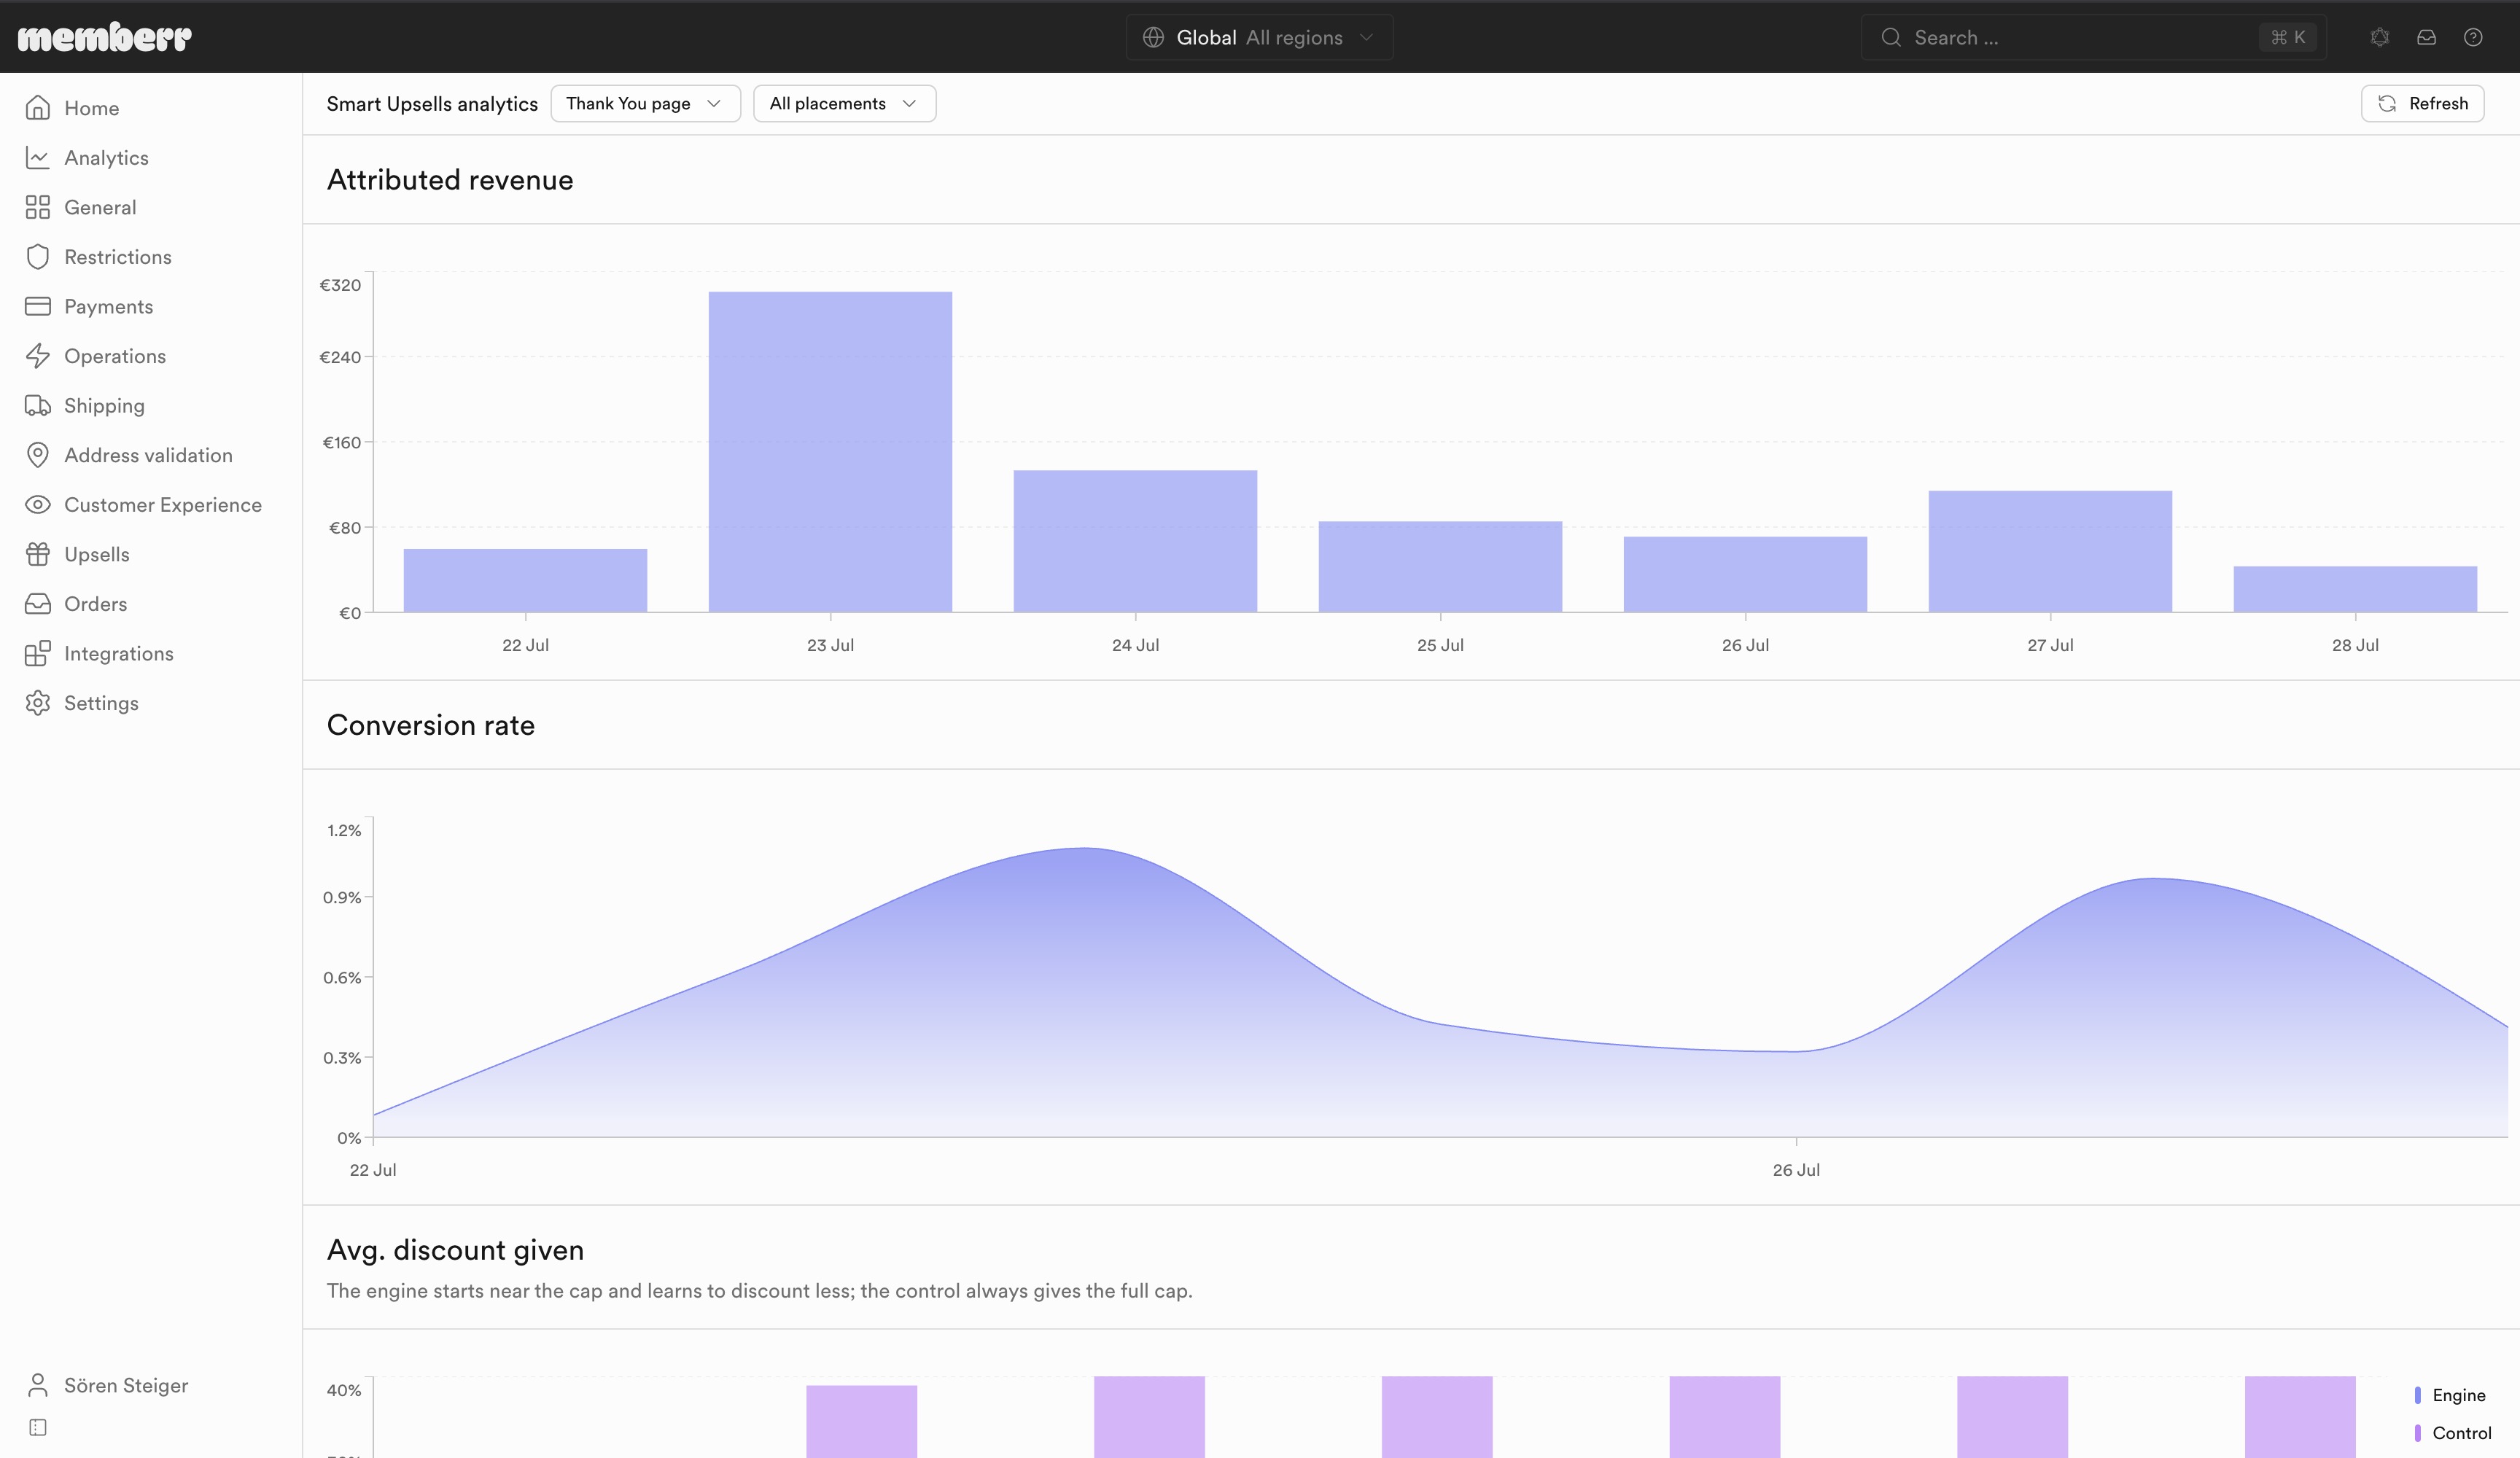Viewport: 2520px width, 1458px height.
Task: Click the Shipping truck icon
Action: point(38,406)
